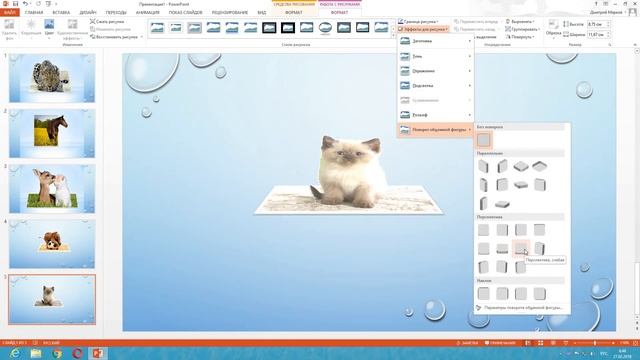Switch to the ВИД tab
Screen dimensions: 640x360
tap(262, 13)
